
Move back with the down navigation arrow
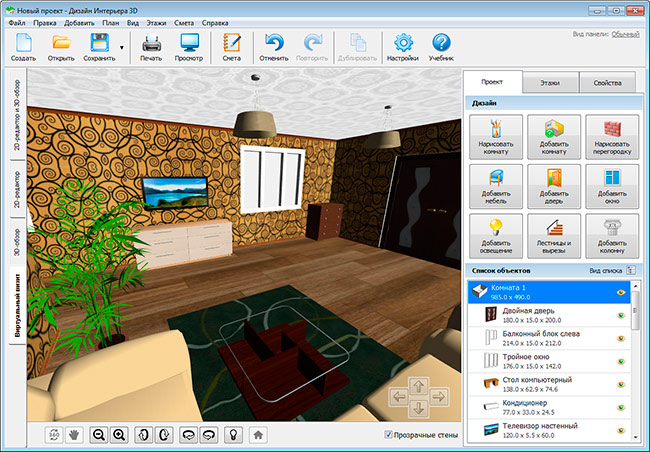[x=419, y=408]
